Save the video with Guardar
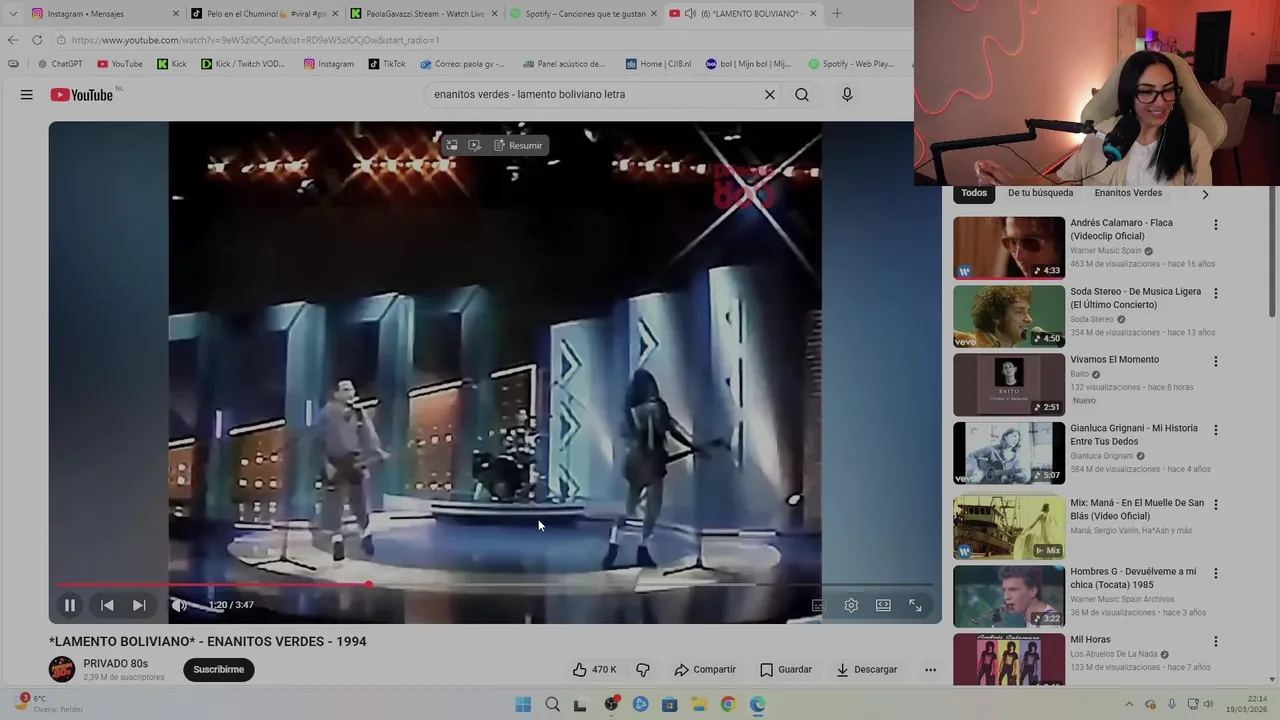 [786, 669]
